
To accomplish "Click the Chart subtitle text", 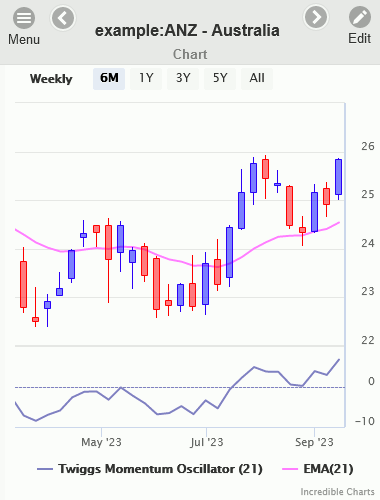I will tap(190, 54).
